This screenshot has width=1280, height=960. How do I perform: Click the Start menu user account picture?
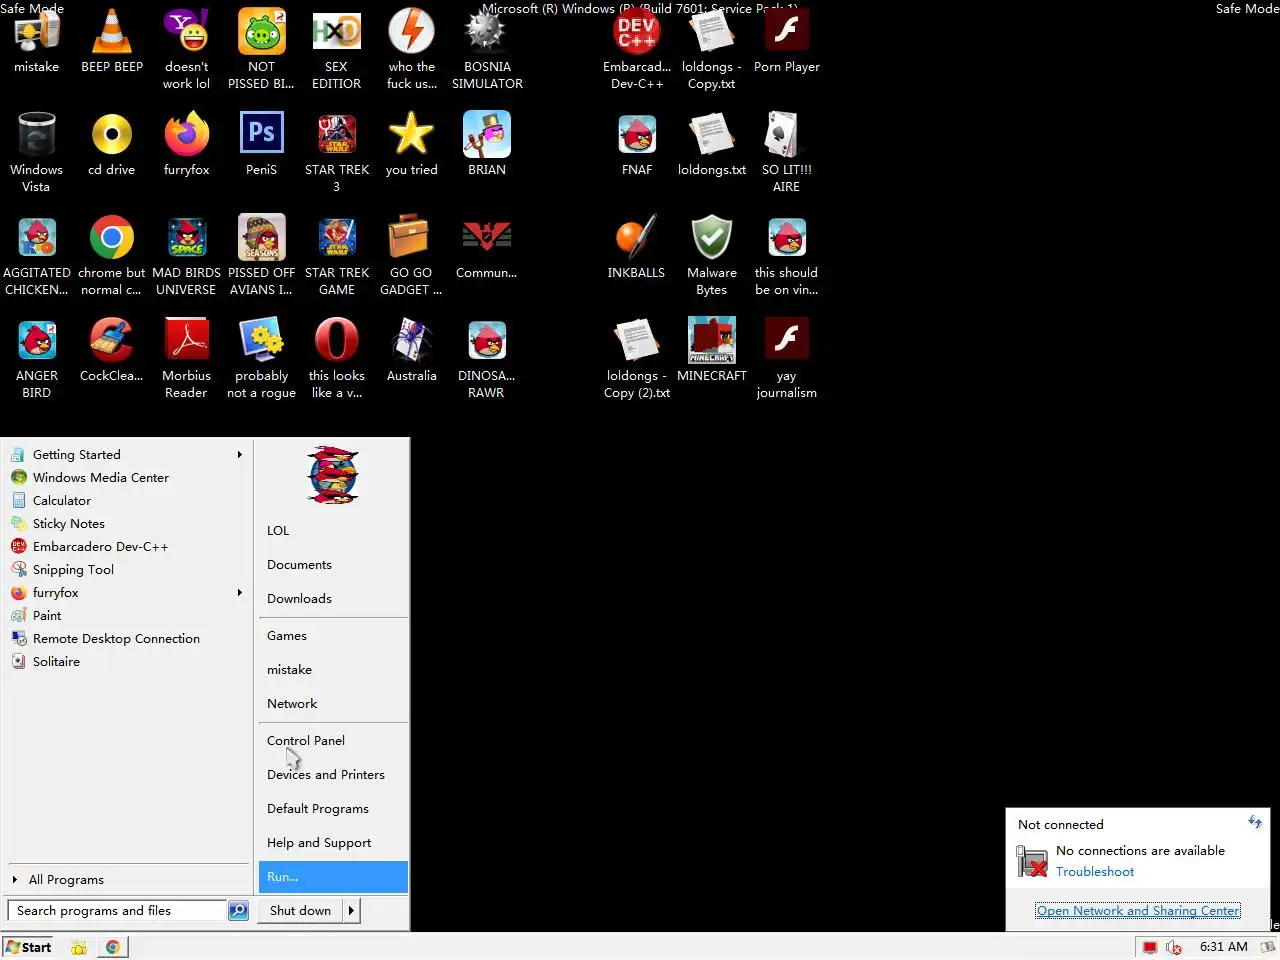tap(333, 475)
